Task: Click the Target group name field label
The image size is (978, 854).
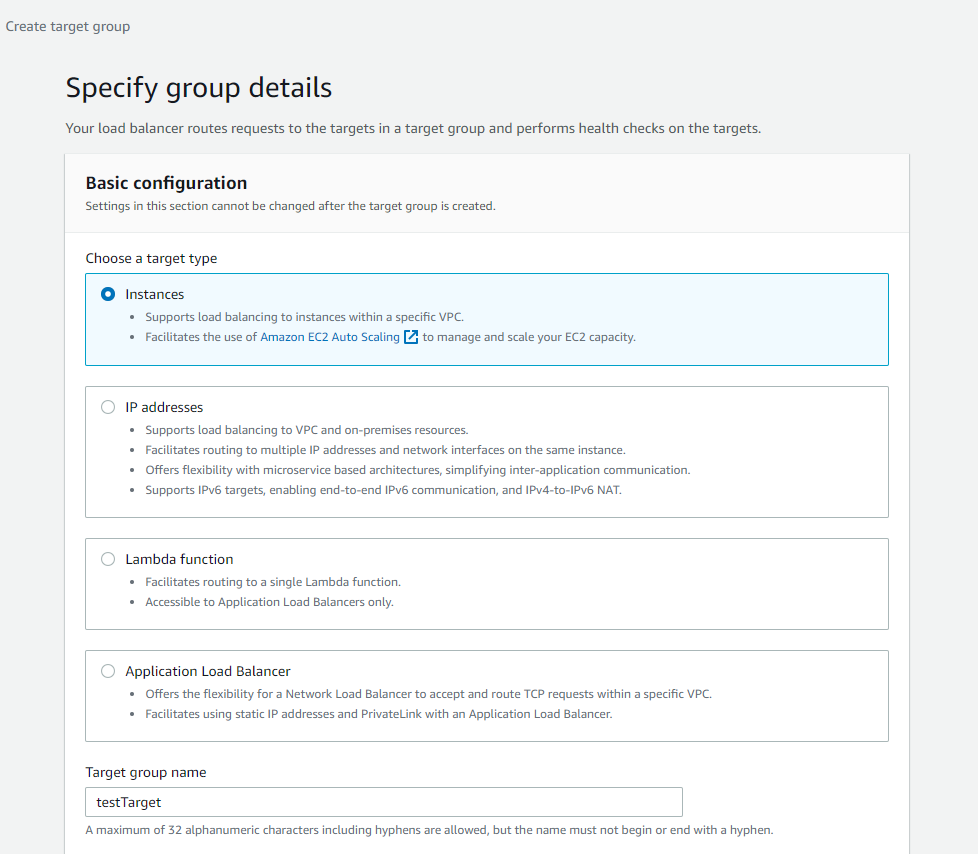Action: [x=146, y=772]
